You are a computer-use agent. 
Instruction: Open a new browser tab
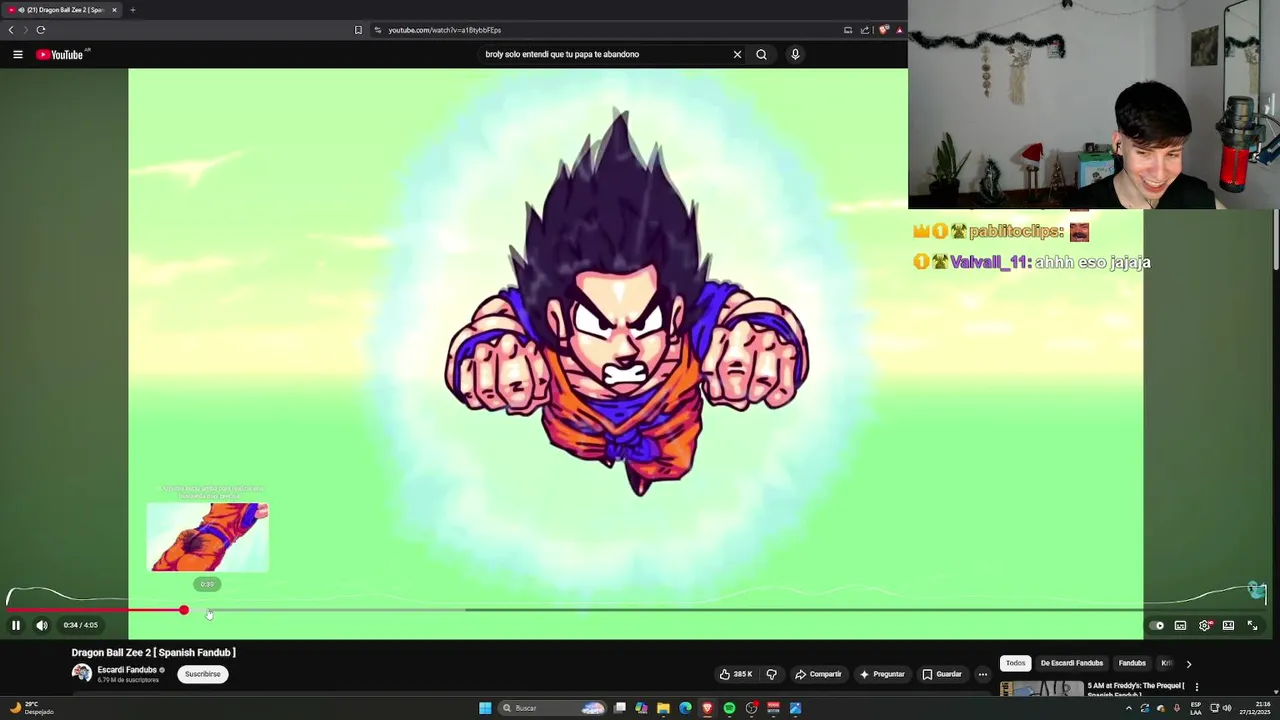tap(132, 10)
